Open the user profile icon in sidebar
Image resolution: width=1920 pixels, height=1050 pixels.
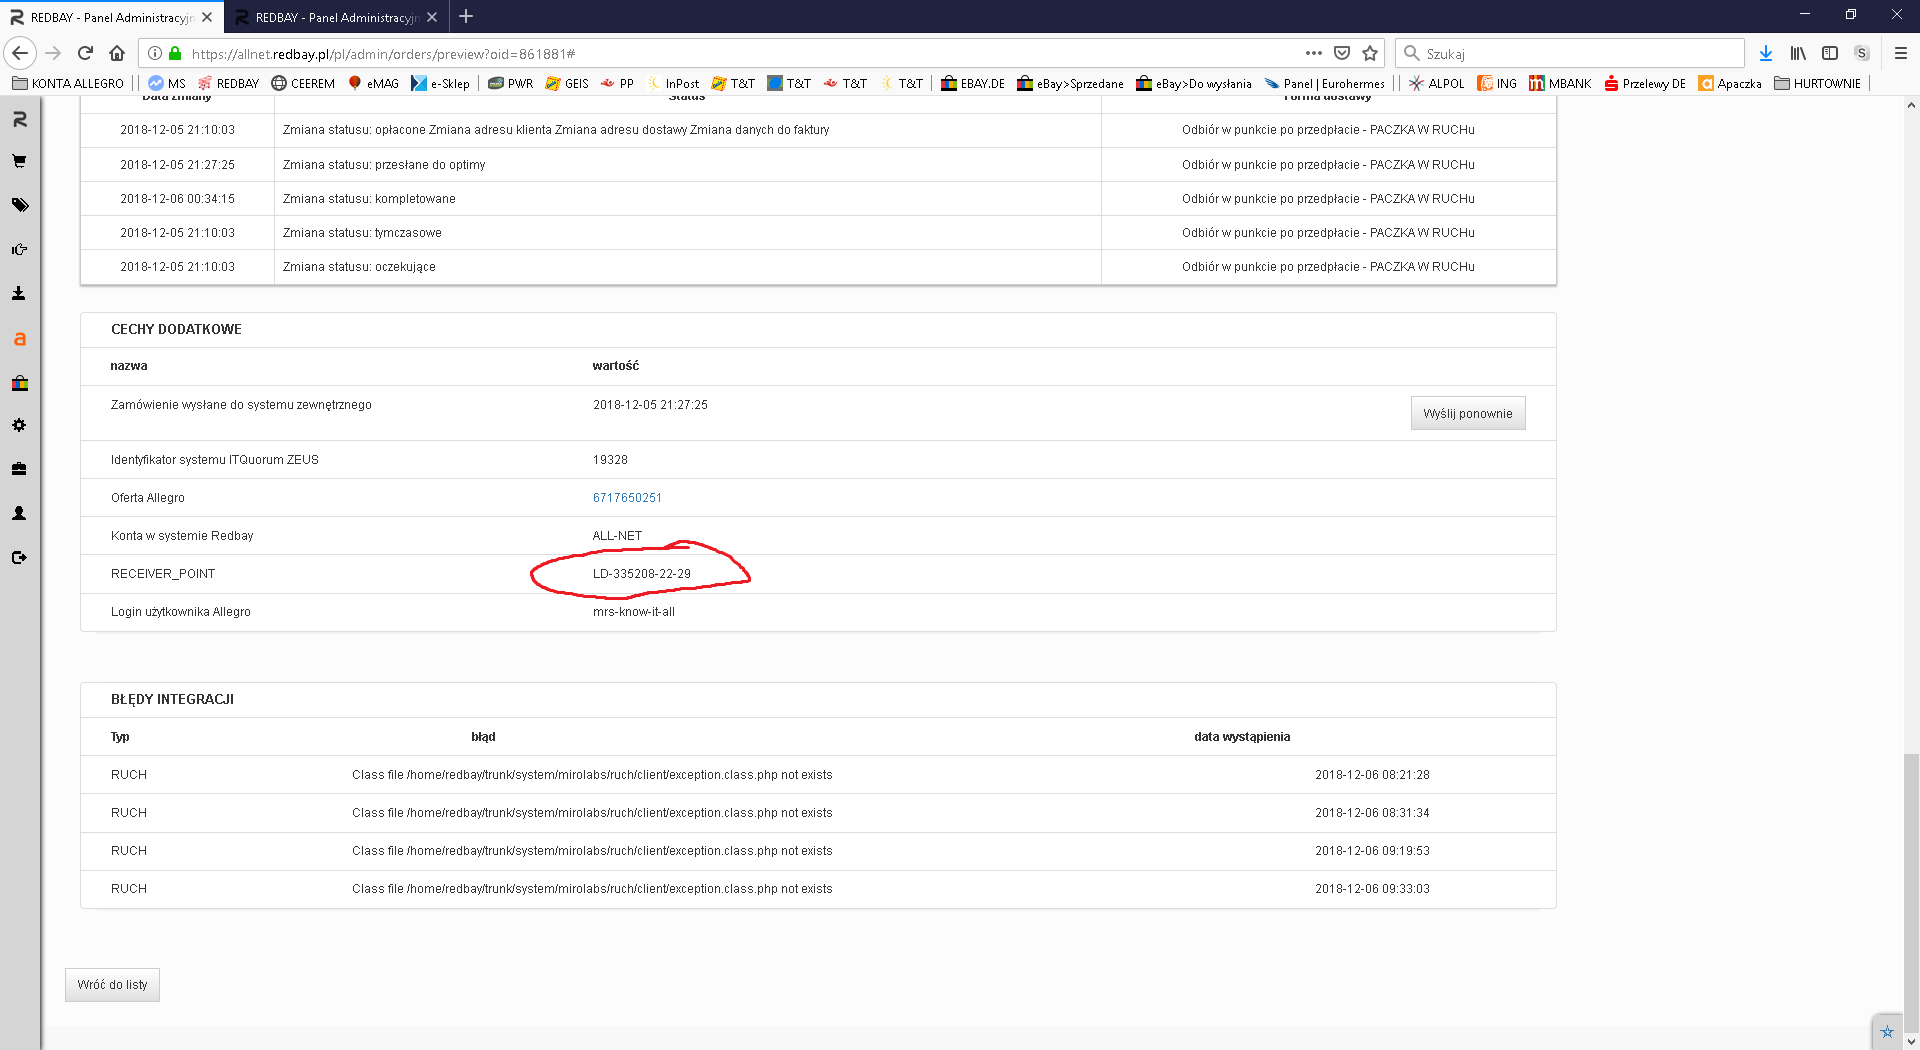(19, 513)
